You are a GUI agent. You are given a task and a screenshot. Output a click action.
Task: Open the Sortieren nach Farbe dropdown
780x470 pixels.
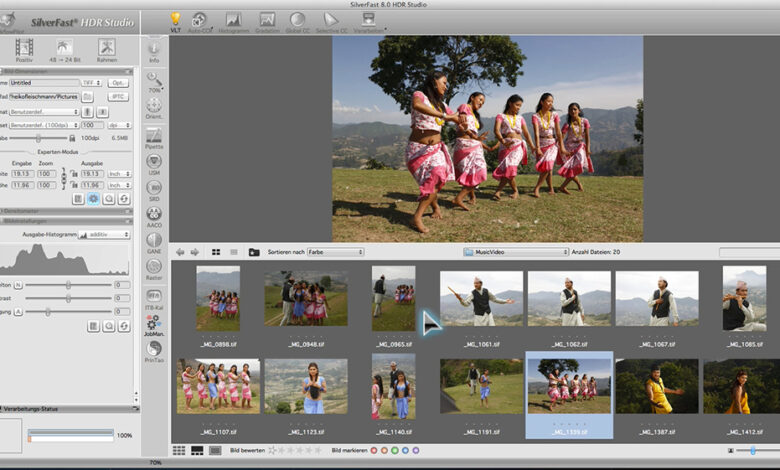click(x=335, y=252)
